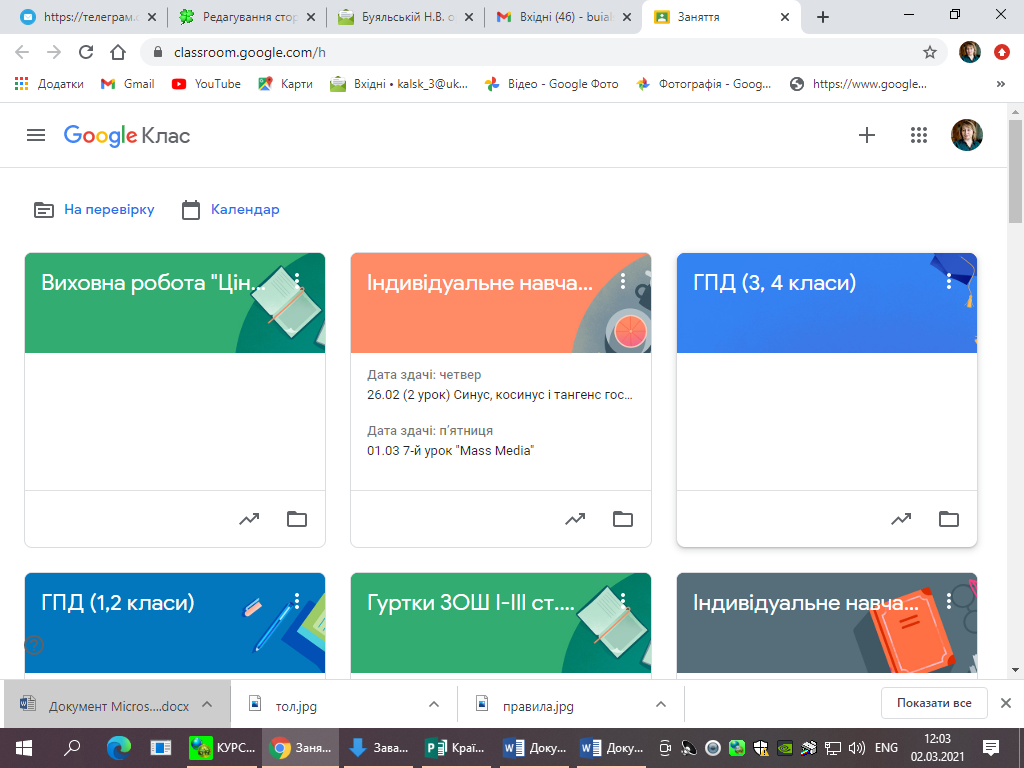1024x768 pixels.
Task: Open the folder icon on Виховна робота card
Action: (x=297, y=519)
